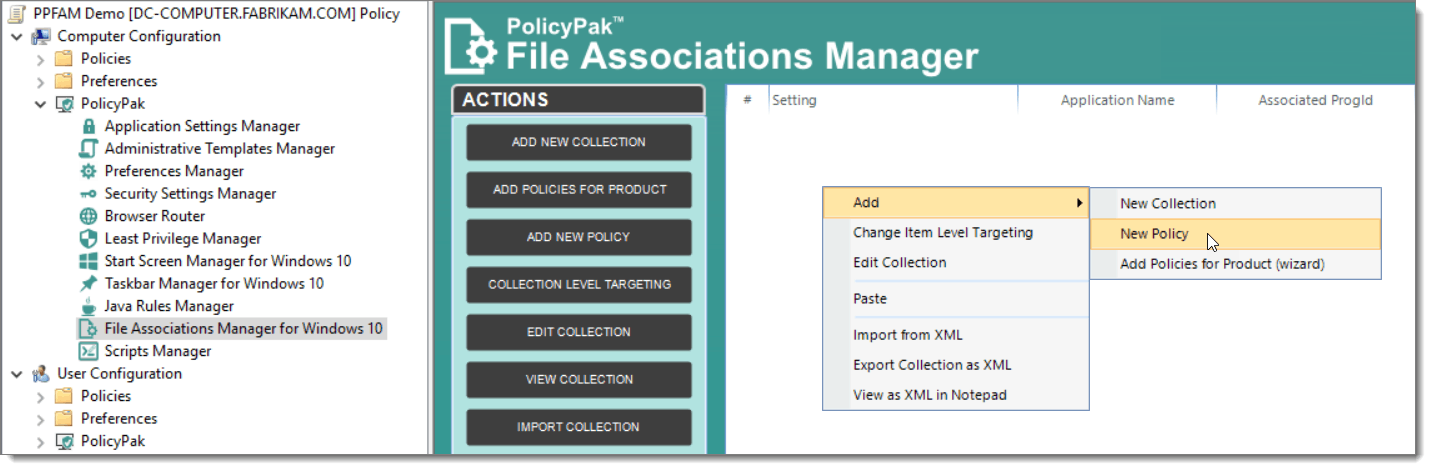Expand Preferences under User Configuration
This screenshot has width=1431, height=470.
[x=41, y=419]
